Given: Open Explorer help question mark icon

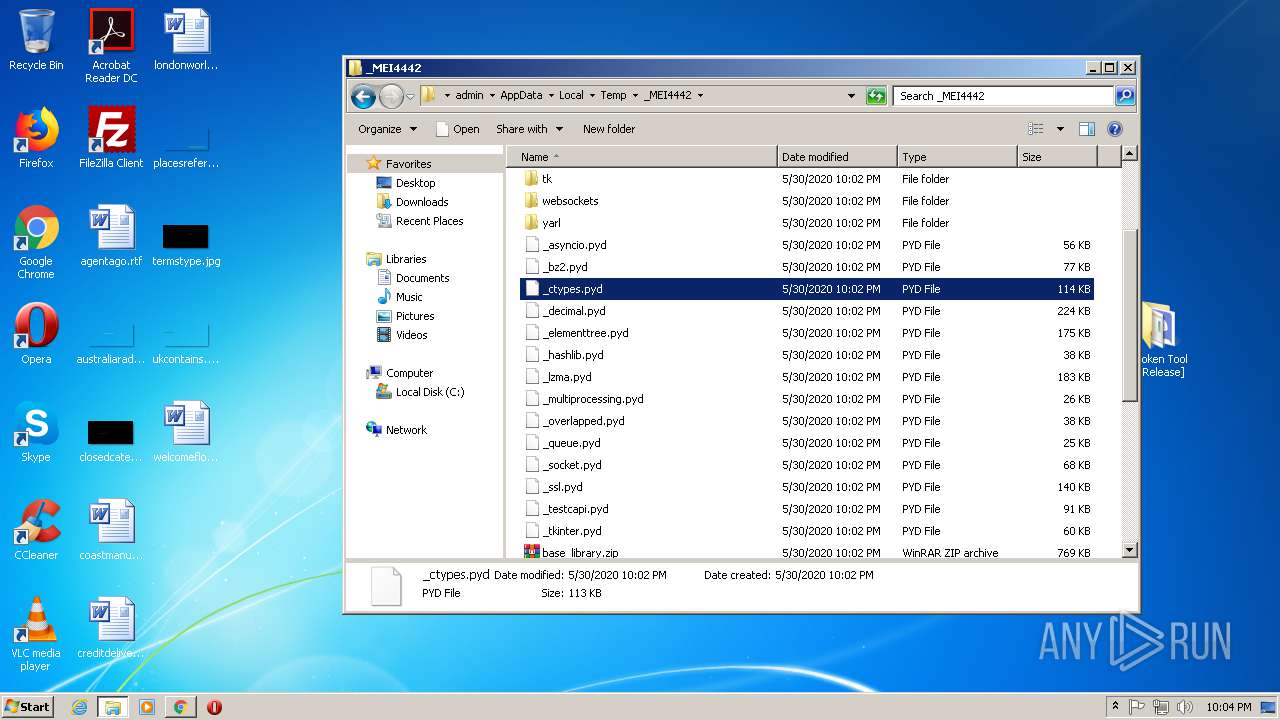Looking at the screenshot, I should coord(1115,129).
